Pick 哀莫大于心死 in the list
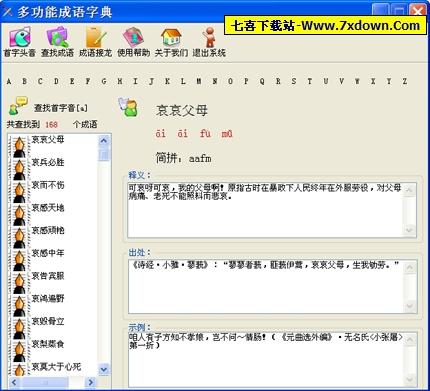430x391 pixels. [56, 367]
